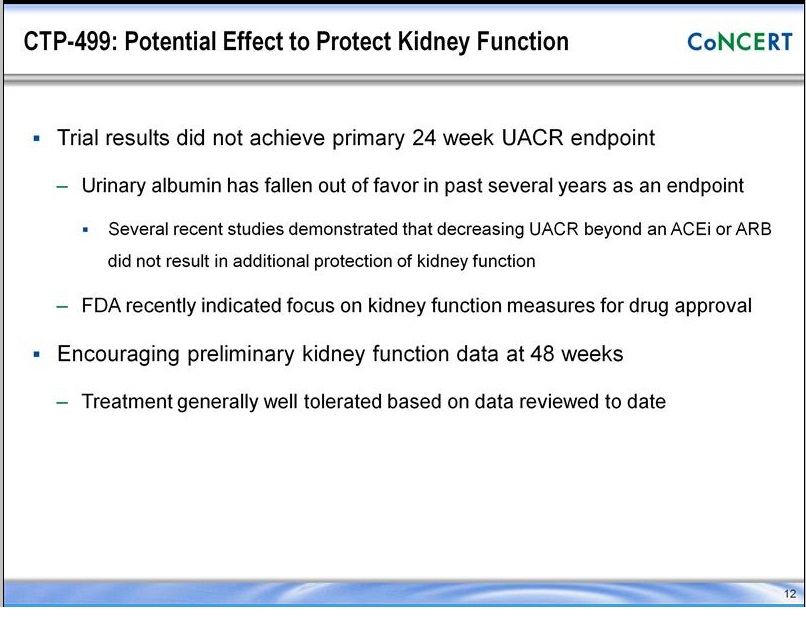Select the "Treatment generally well tolerated" line
Screen dimensions: 806x617
pos(373,402)
